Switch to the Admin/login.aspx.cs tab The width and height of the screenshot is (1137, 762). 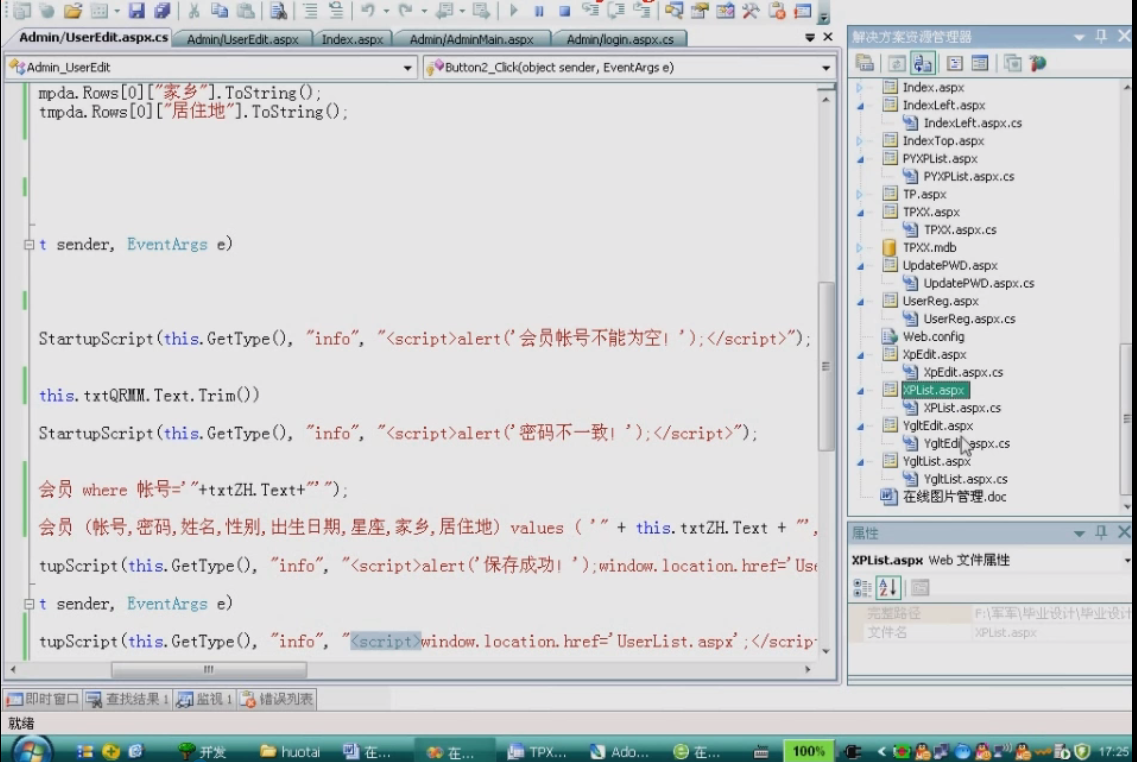(x=620, y=39)
